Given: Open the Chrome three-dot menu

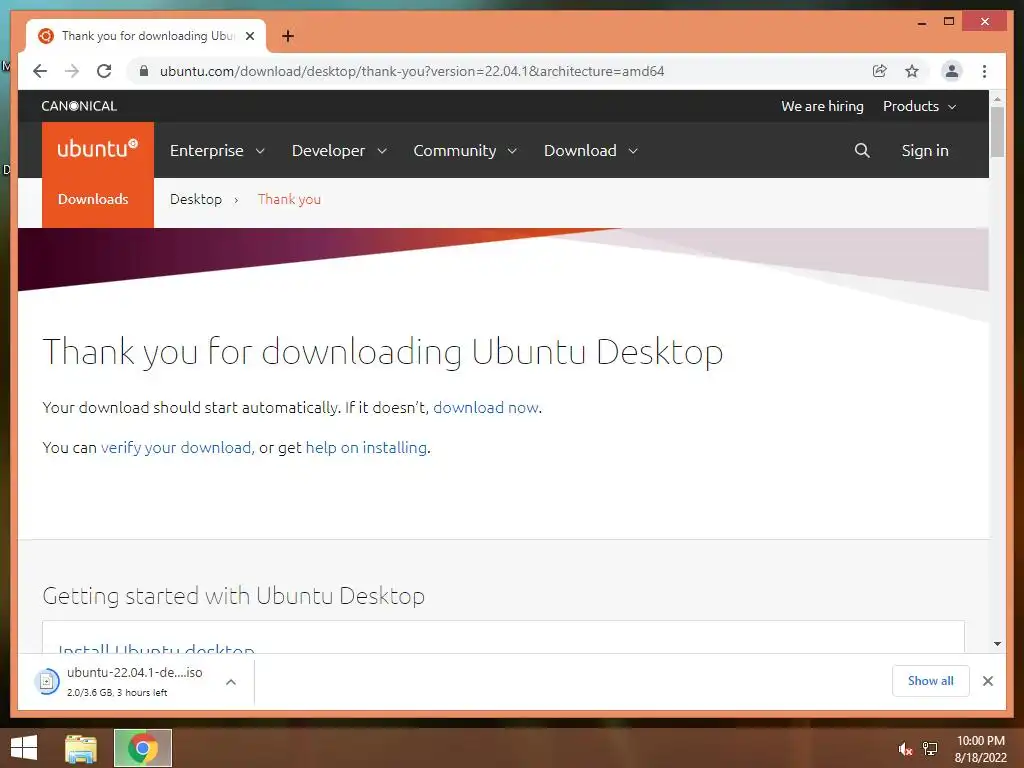Looking at the screenshot, I should coord(984,71).
